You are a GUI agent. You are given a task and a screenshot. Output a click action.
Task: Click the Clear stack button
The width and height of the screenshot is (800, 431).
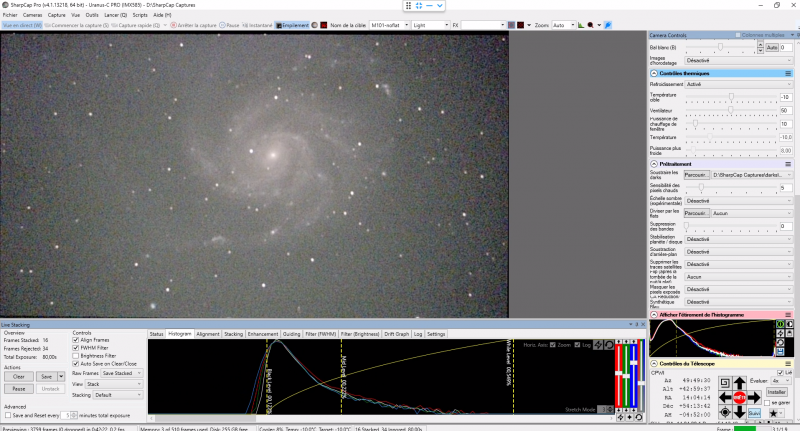click(19, 376)
